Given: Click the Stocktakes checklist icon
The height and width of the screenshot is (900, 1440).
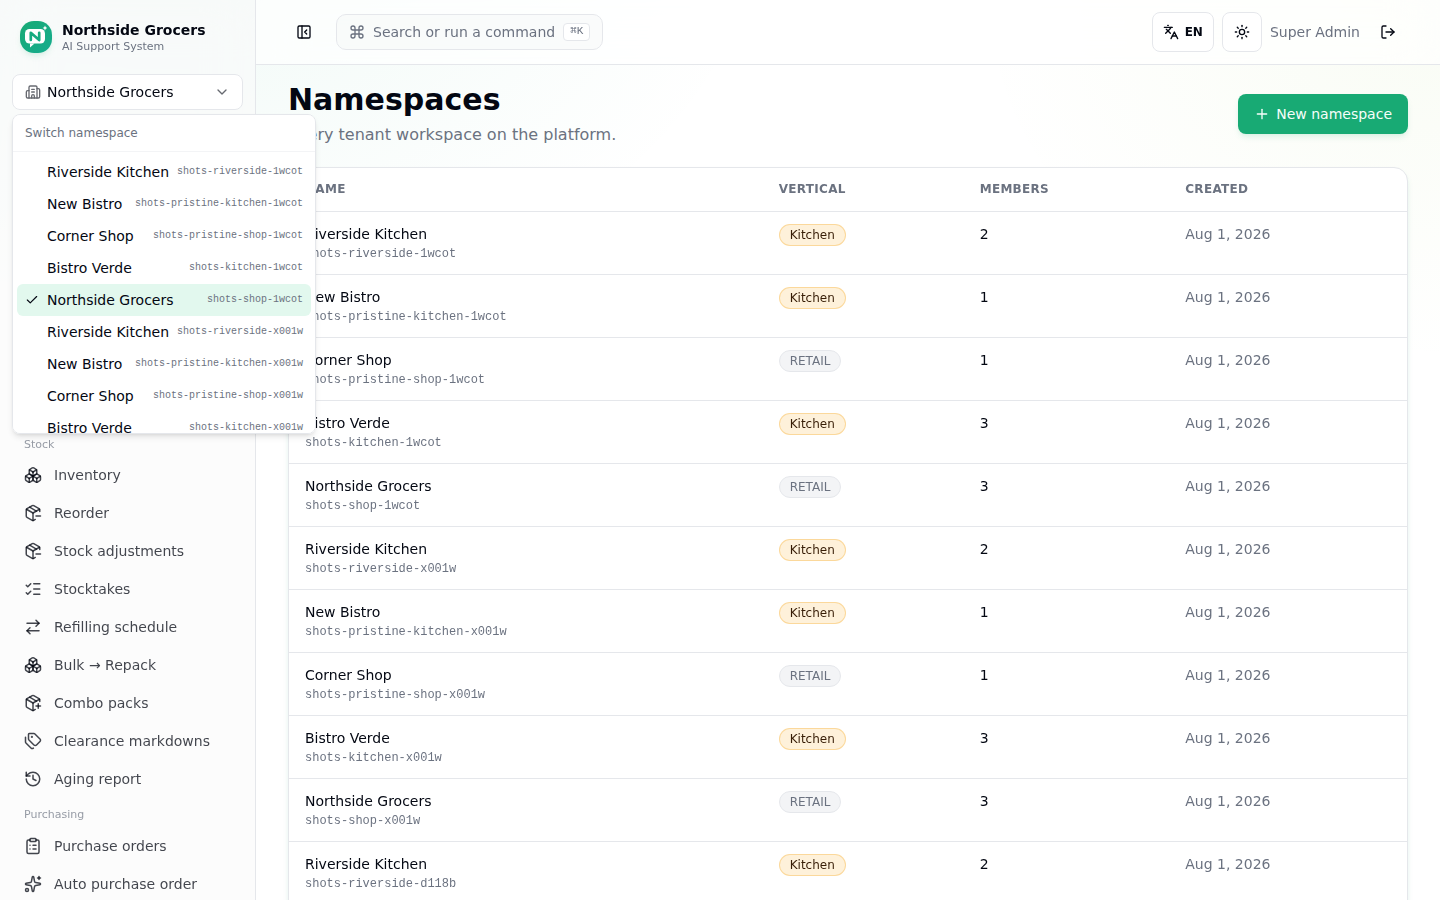Looking at the screenshot, I should (33, 589).
